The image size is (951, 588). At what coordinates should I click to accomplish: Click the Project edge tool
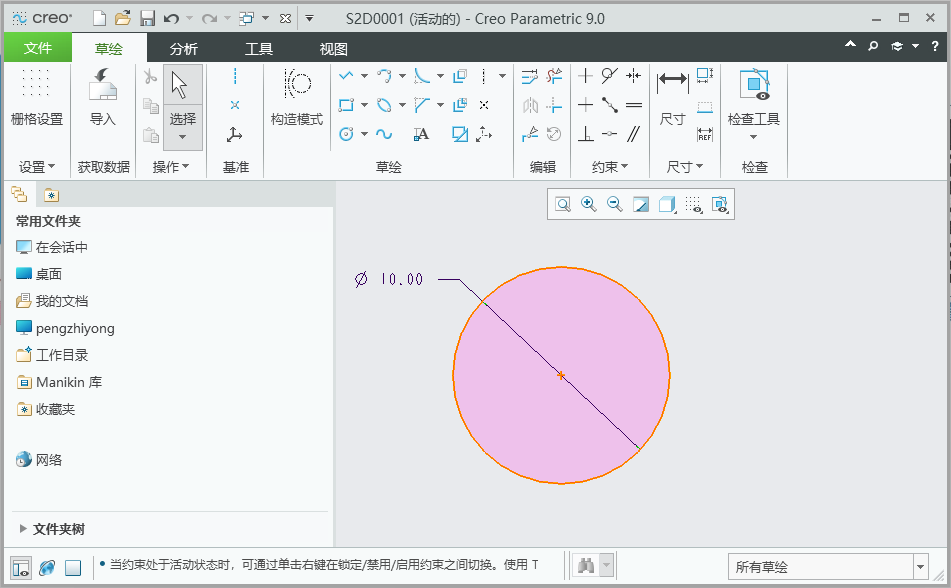pyautogui.click(x=460, y=134)
